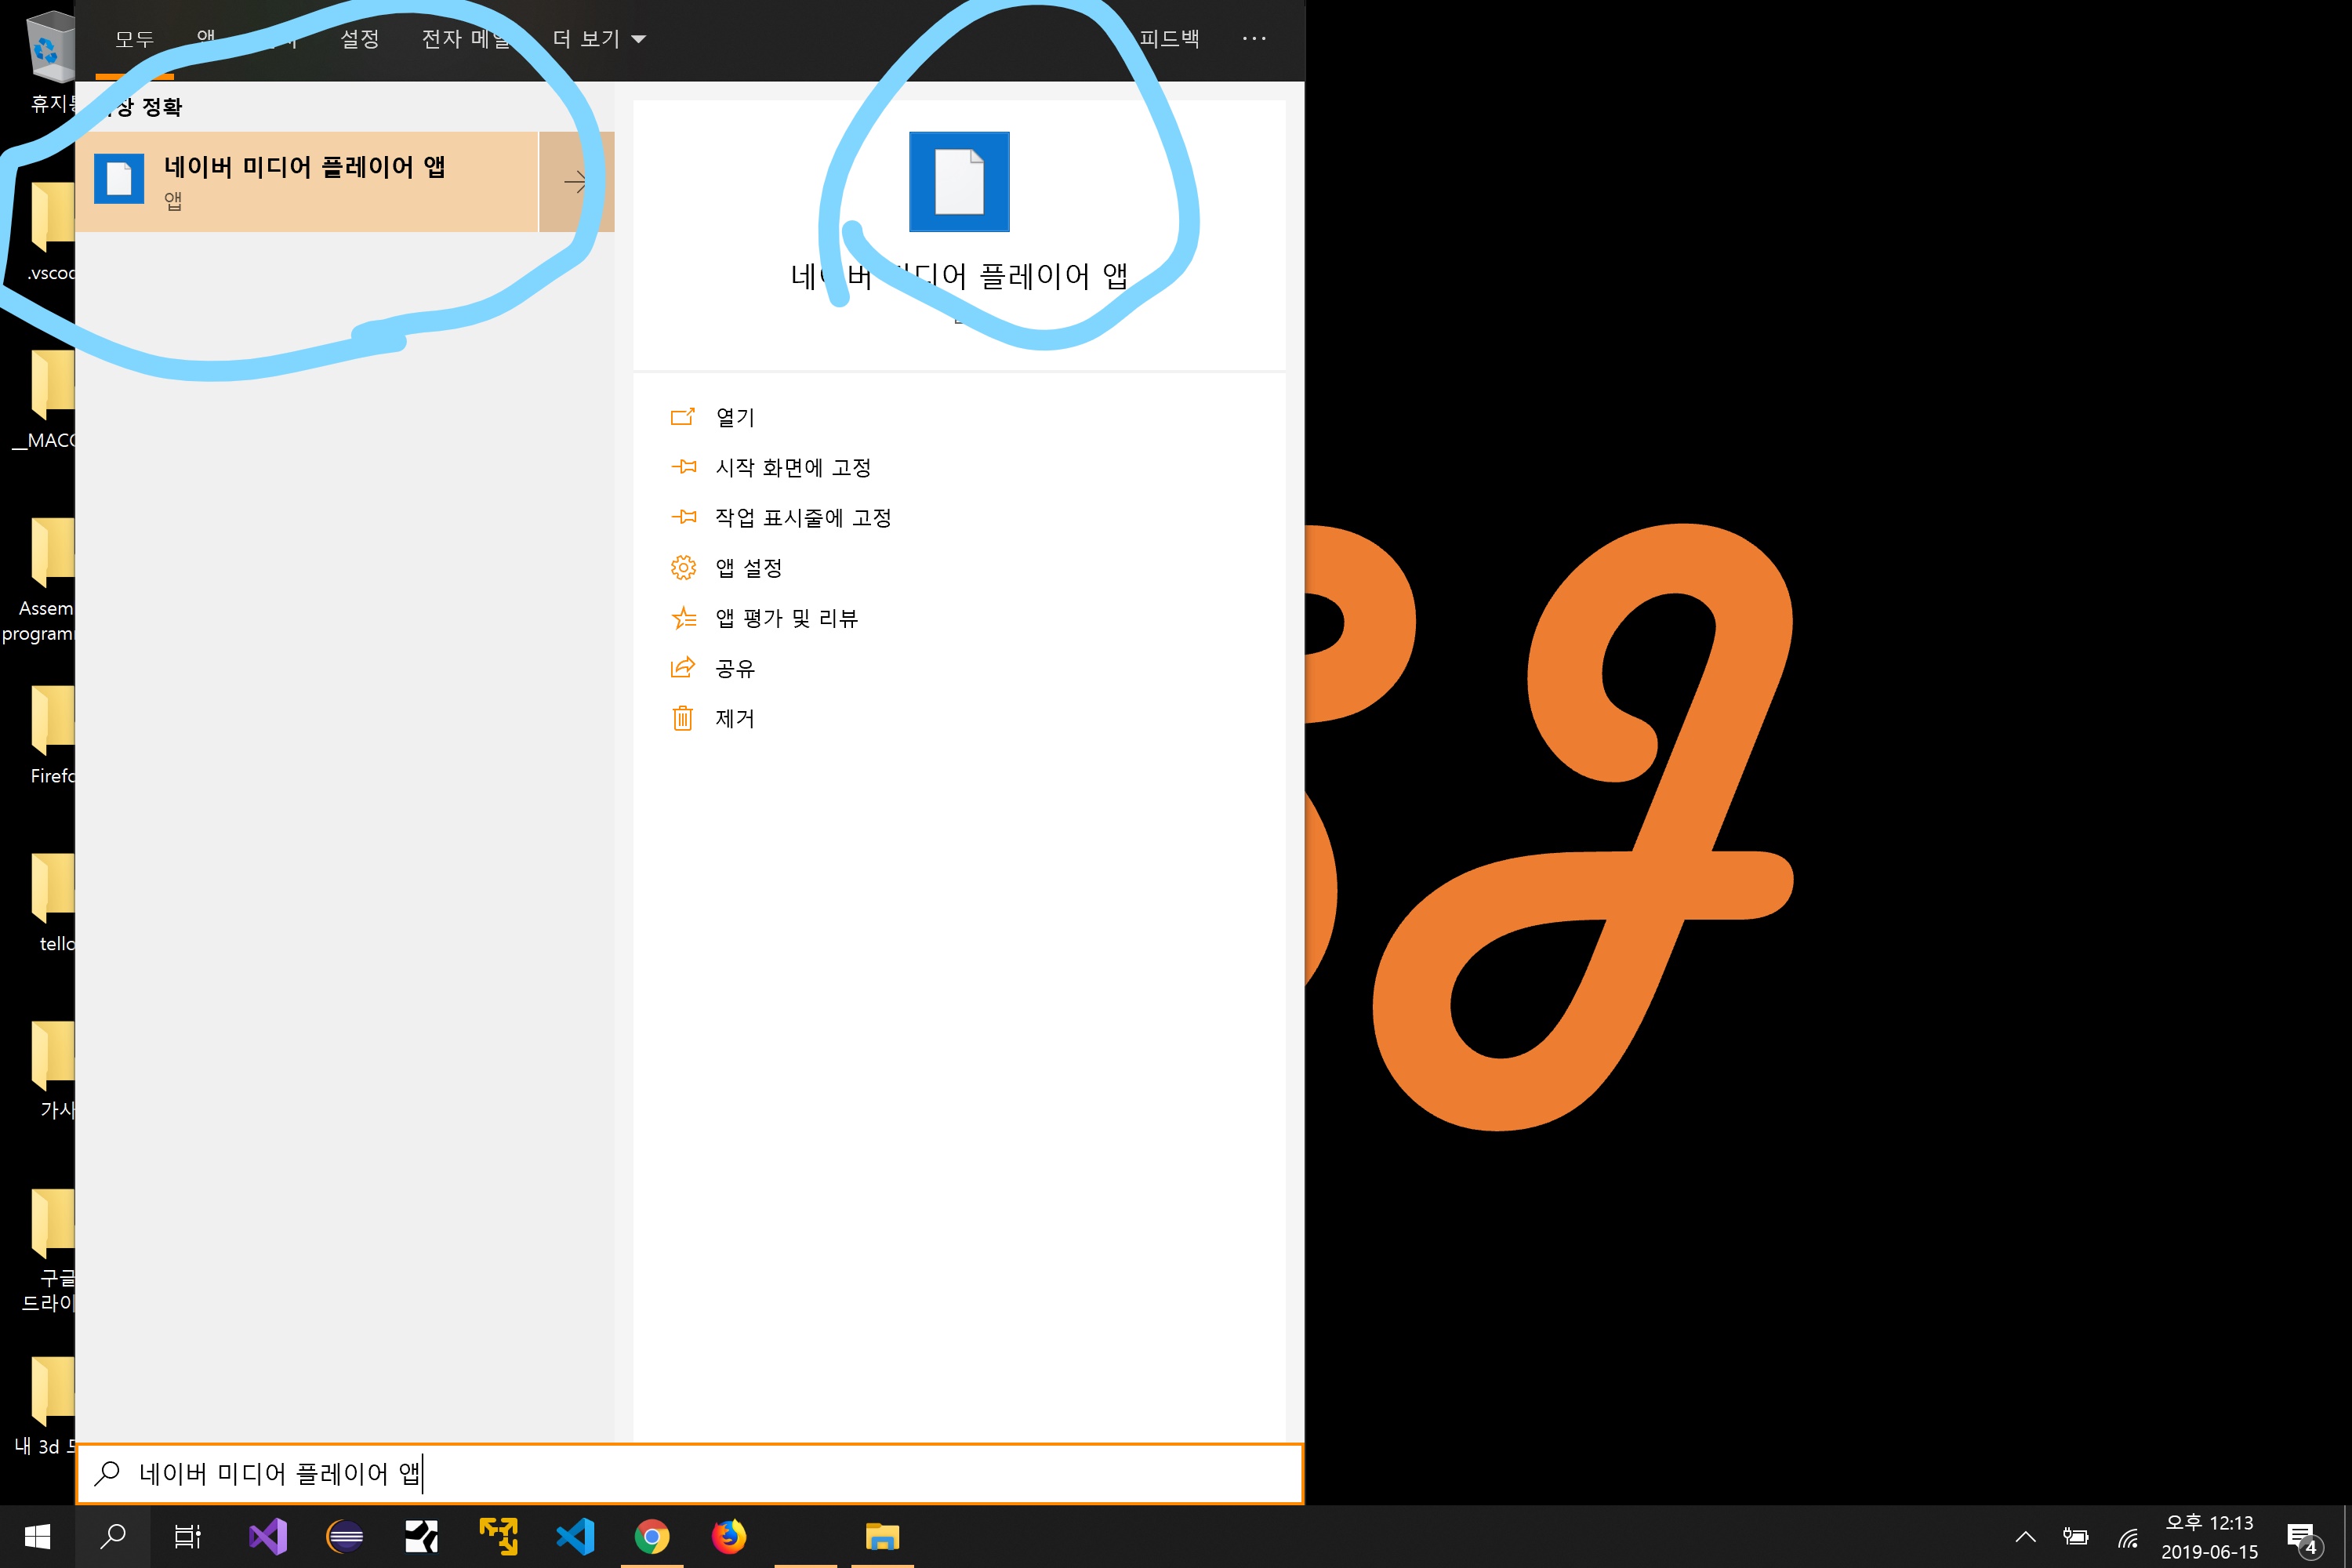Click the search text input field
Screen dimensions: 2352x1568
point(700,1473)
